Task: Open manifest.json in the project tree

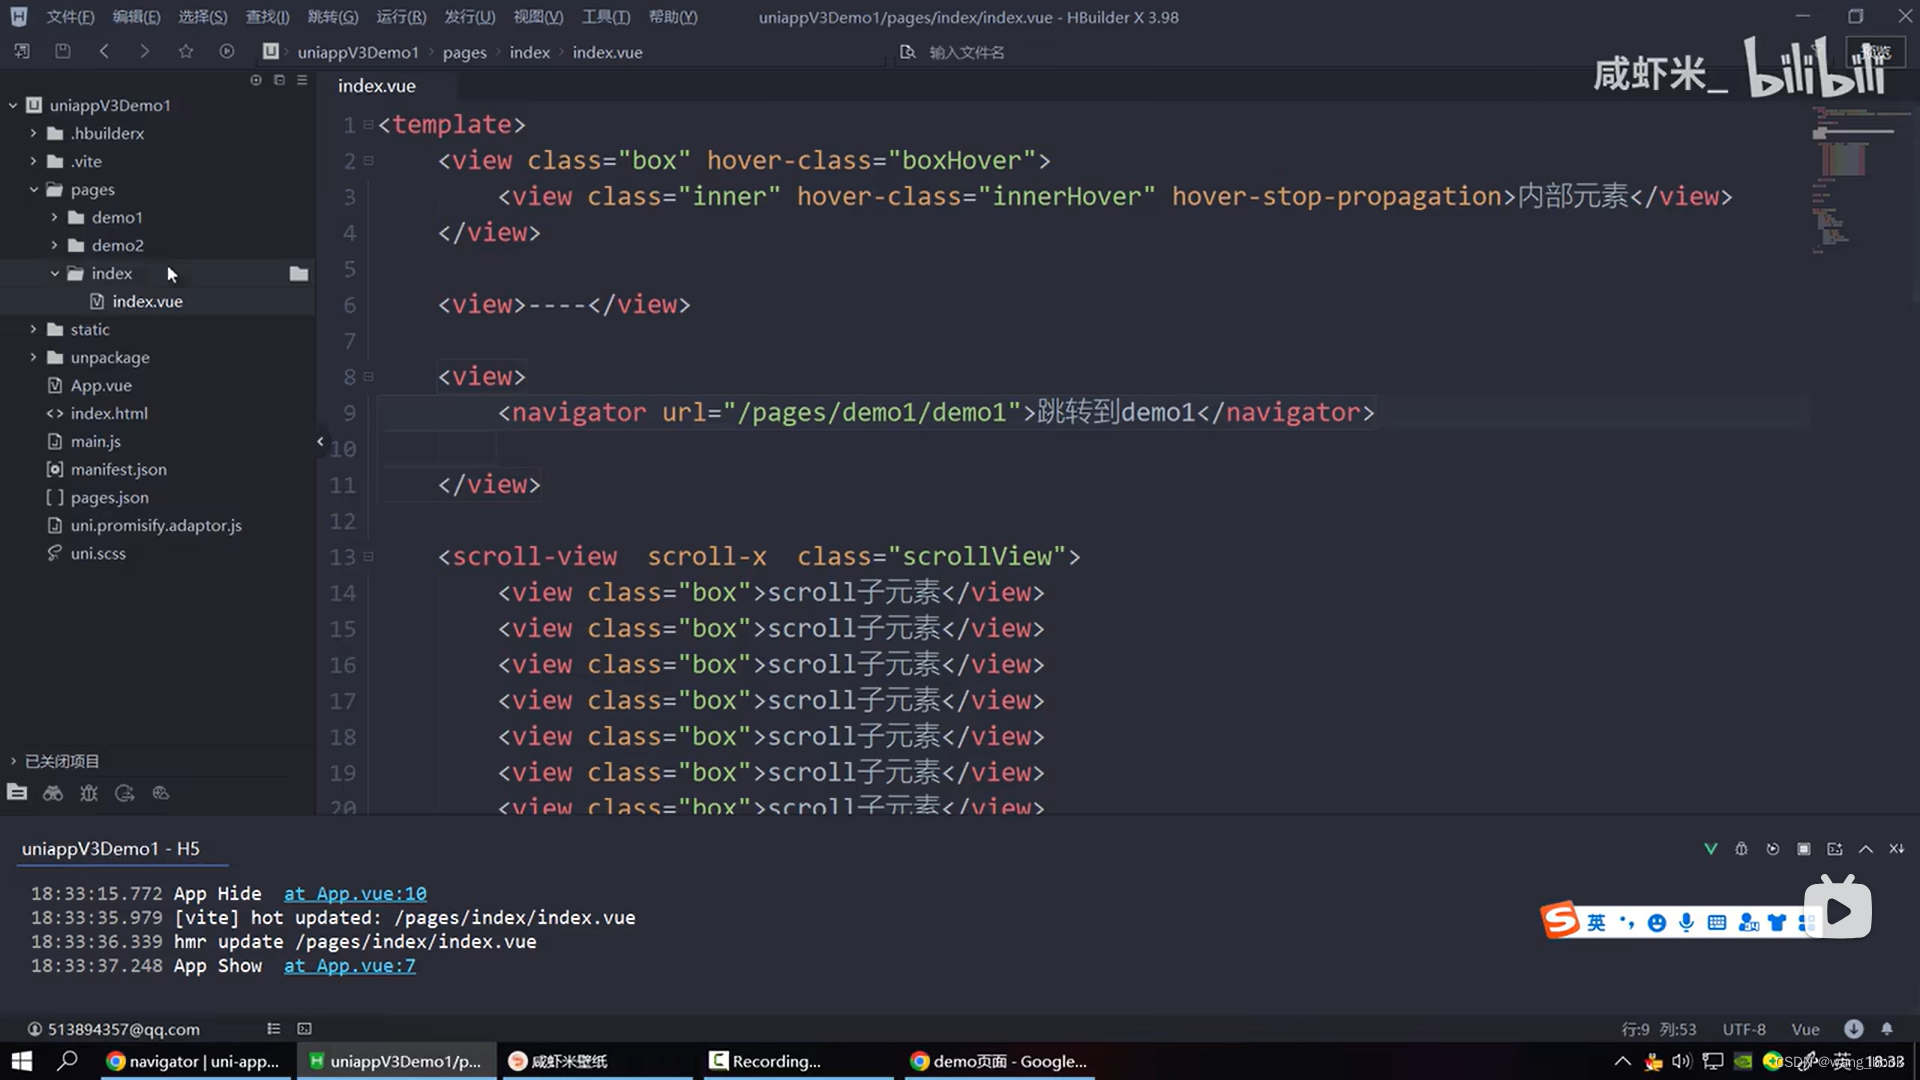Action: tap(118, 469)
